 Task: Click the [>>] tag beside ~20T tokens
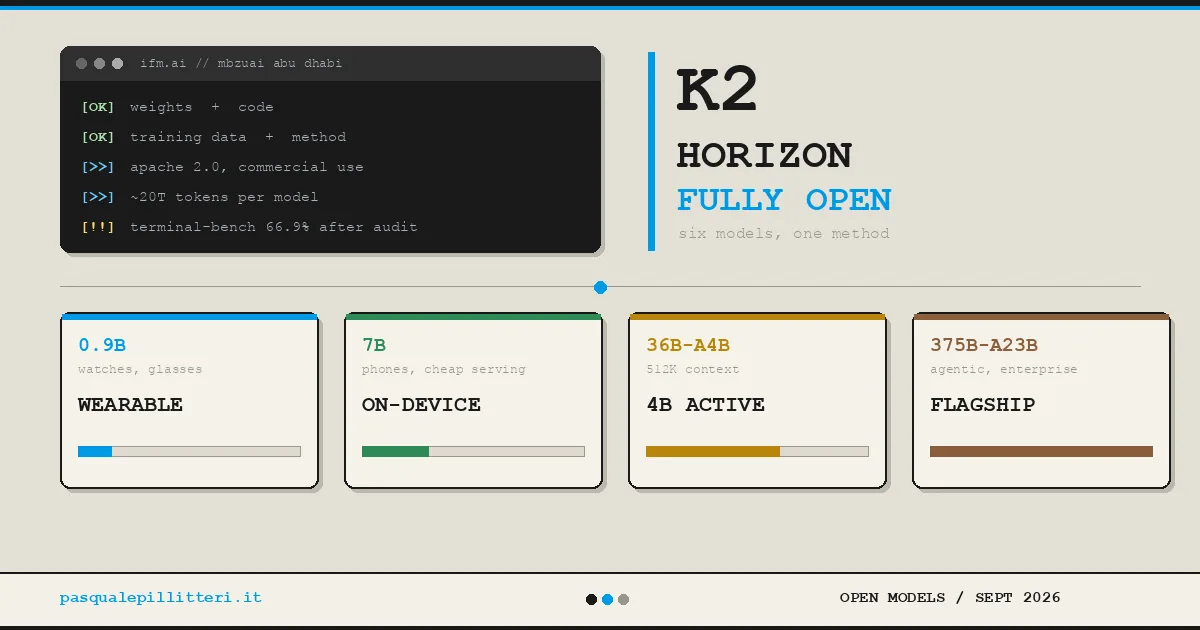(98, 197)
